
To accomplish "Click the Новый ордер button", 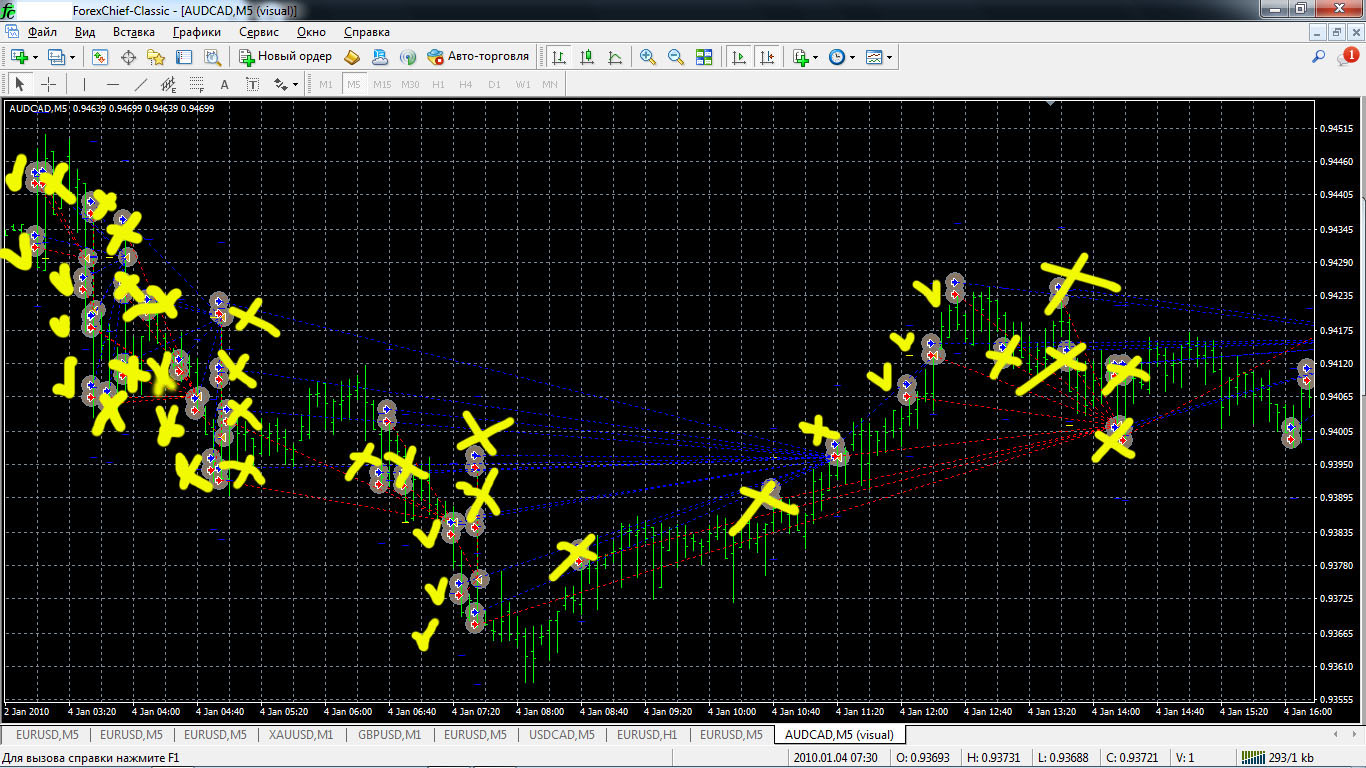I will [285, 57].
